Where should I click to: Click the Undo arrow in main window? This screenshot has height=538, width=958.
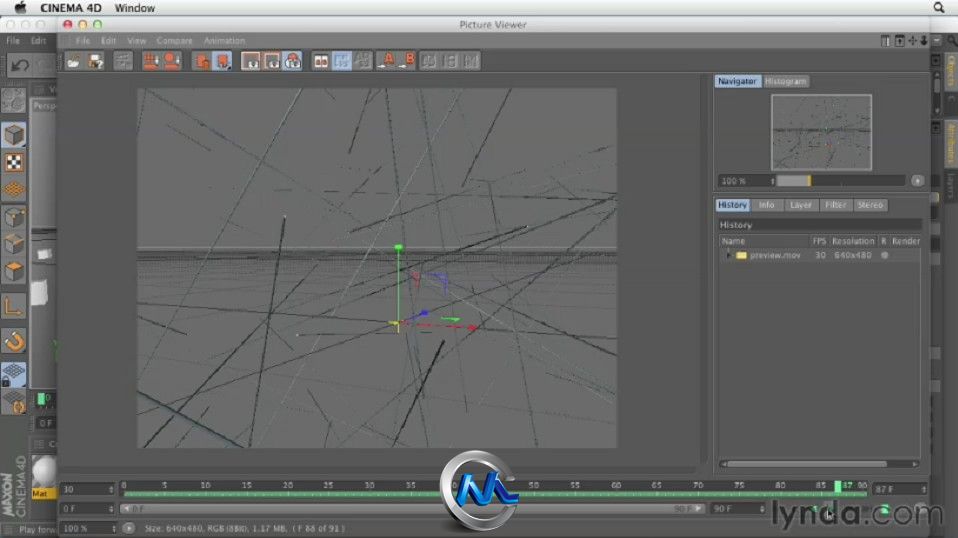20,65
